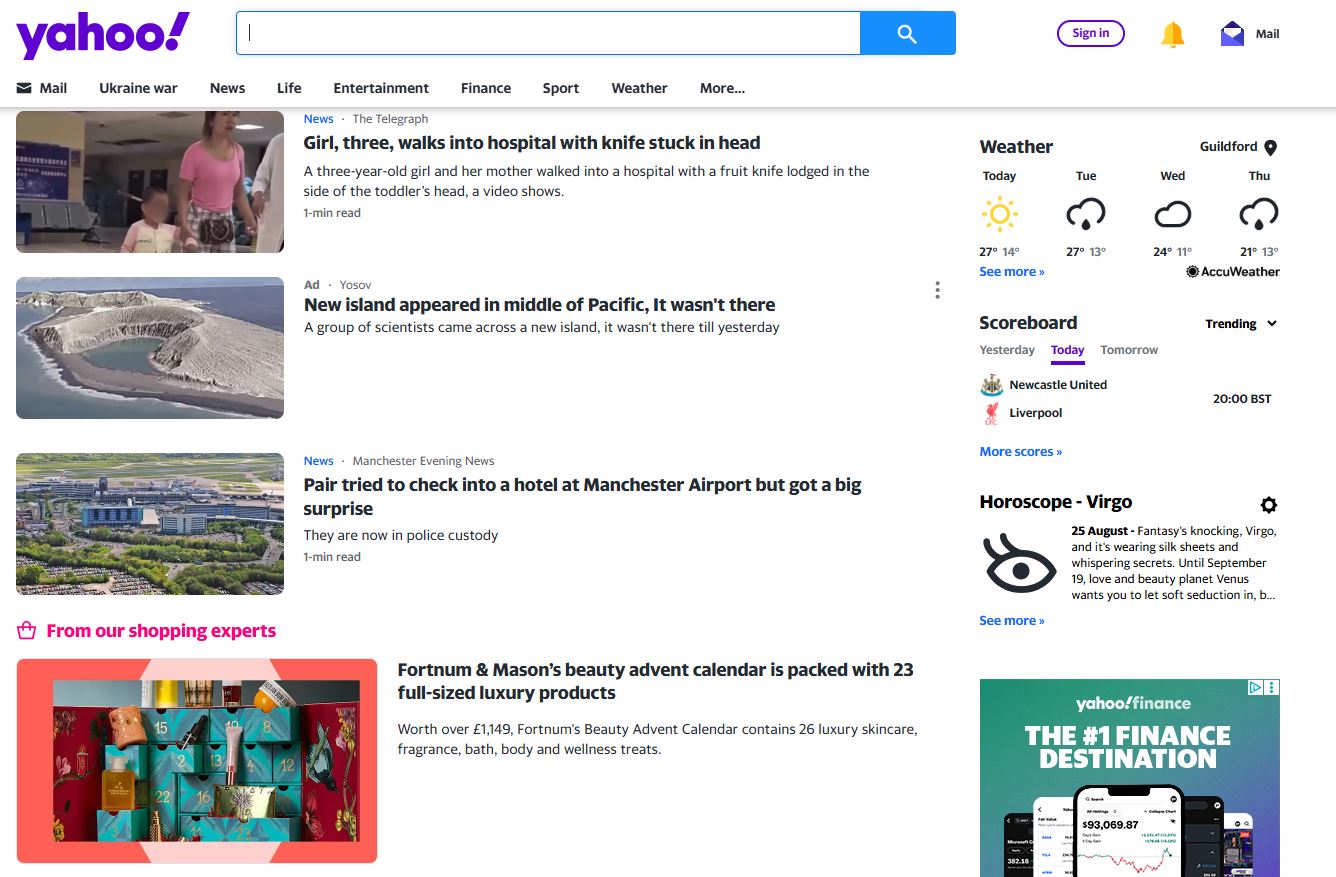Screen dimensions: 1336x877
Task: Open the More... navigation dropdown
Action: pyautogui.click(x=721, y=88)
